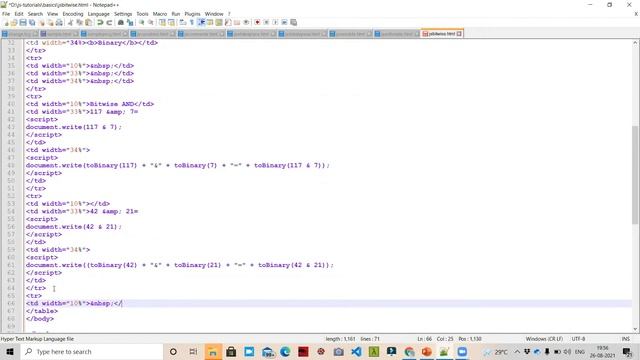This screenshot has height=360, width=640.
Task: Open the Function List panel icon
Action: [x=228, y=22]
